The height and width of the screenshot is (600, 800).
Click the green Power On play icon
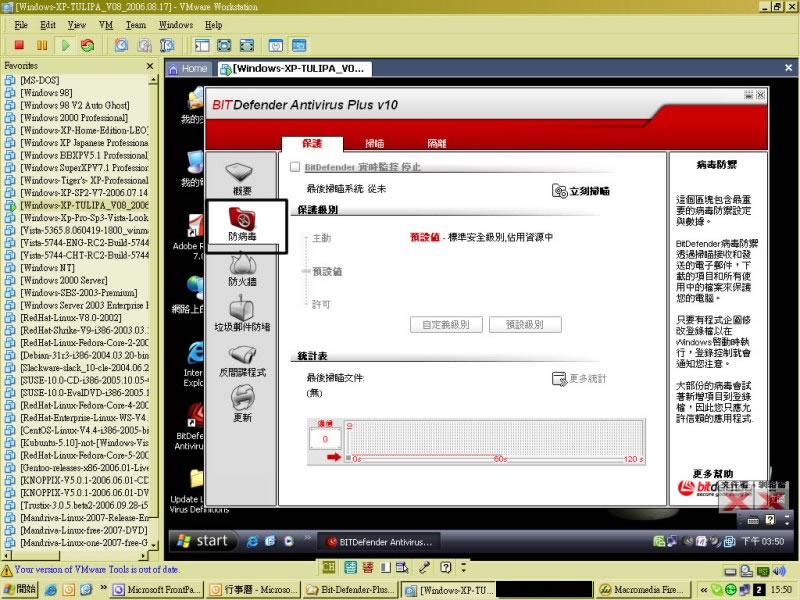[65, 45]
